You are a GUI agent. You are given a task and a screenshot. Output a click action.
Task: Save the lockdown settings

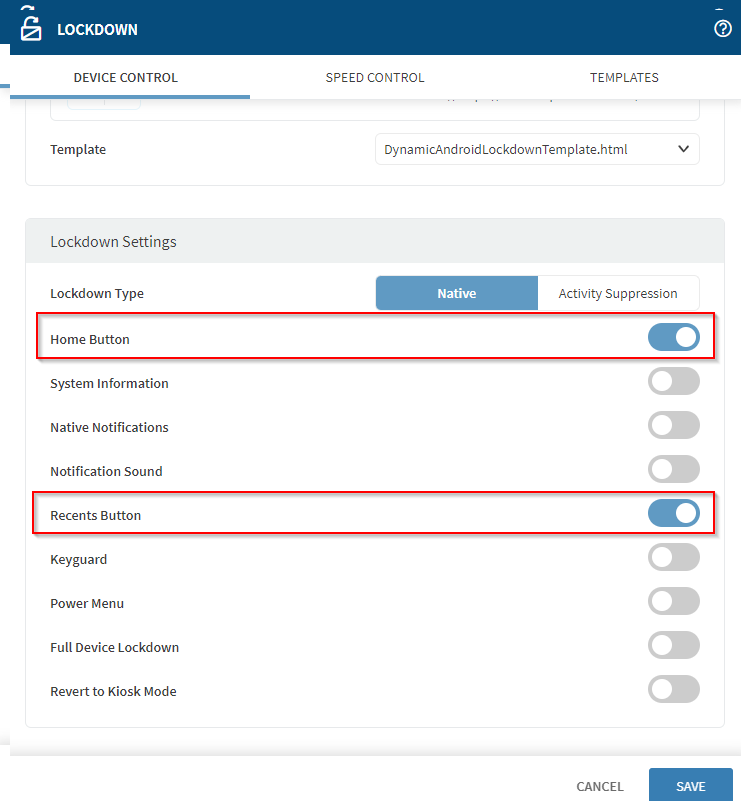click(690, 786)
